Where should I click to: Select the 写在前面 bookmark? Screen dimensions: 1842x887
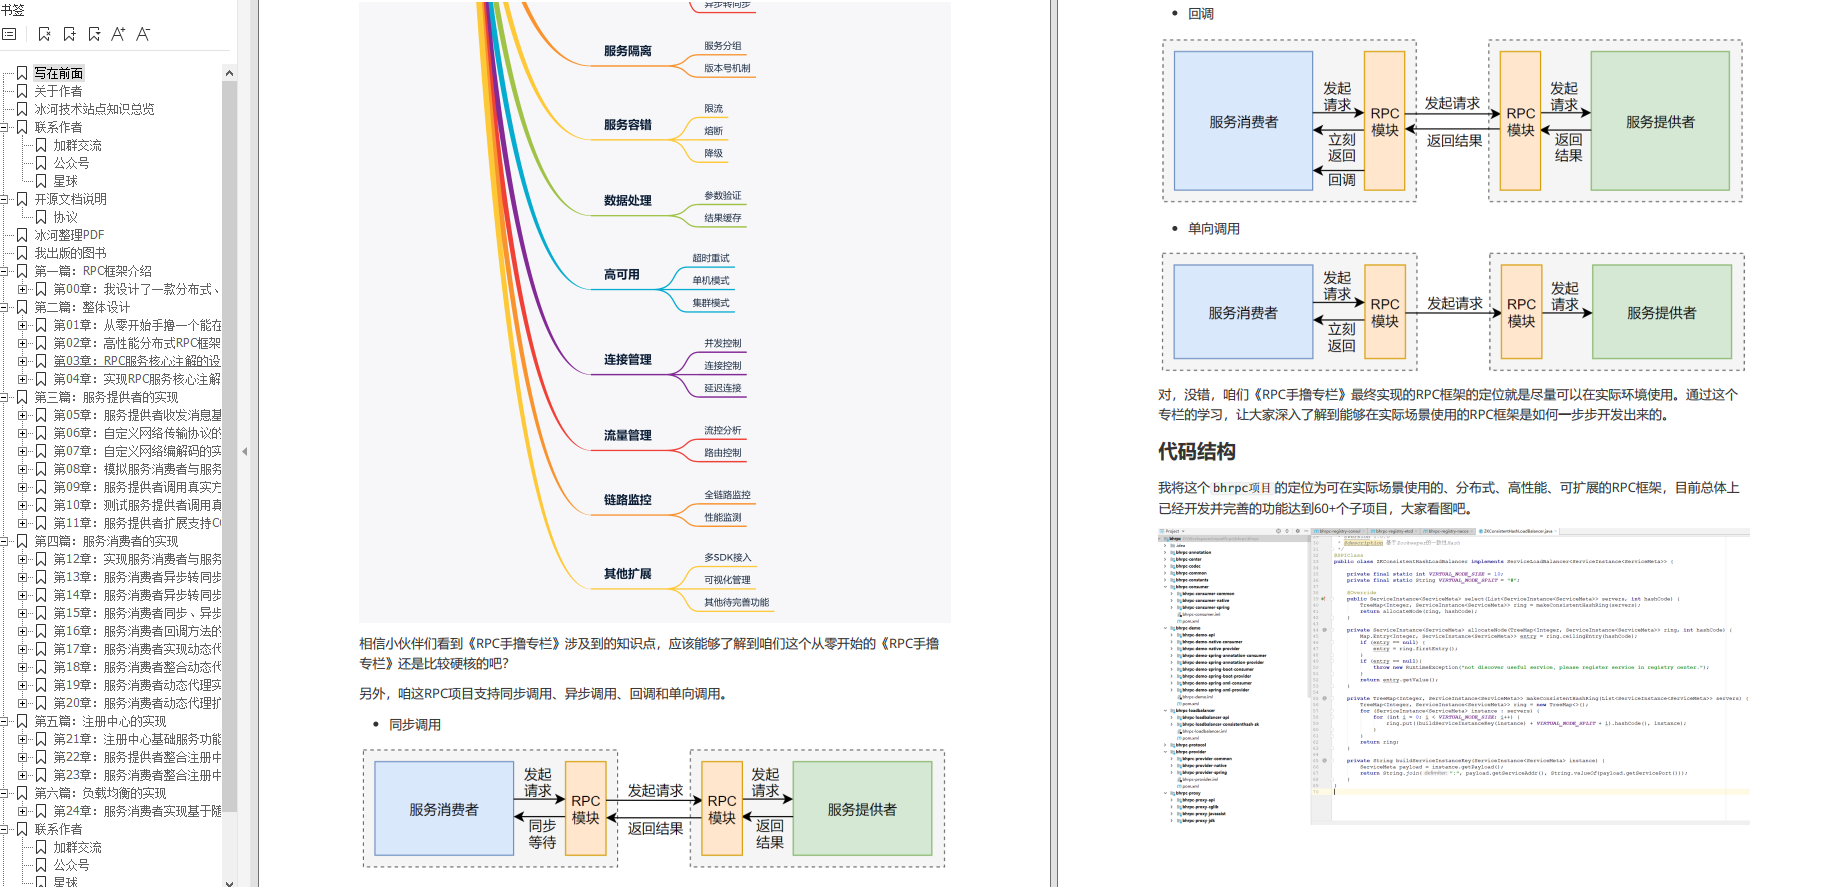coord(58,73)
